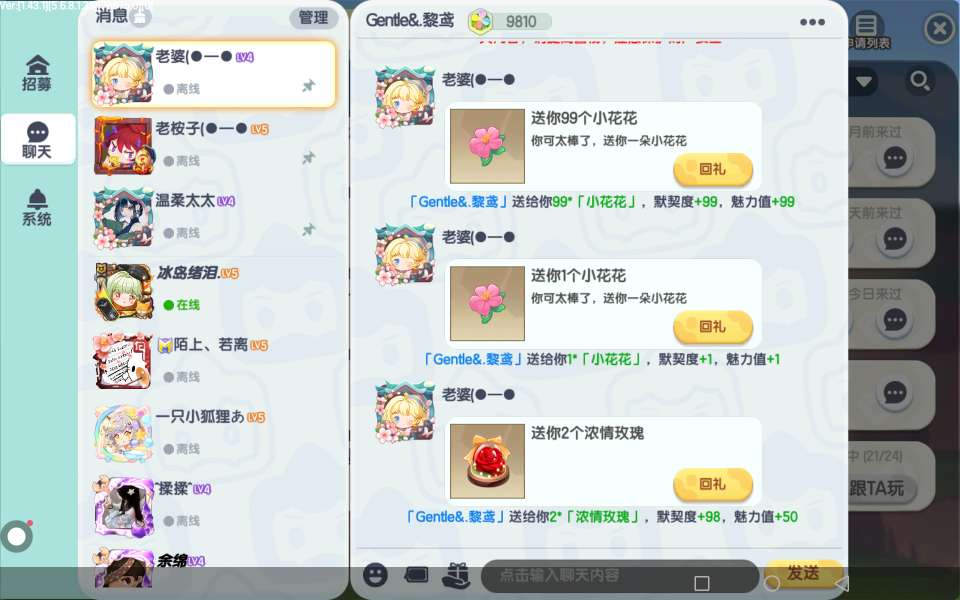Image resolution: width=960 pixels, height=600 pixels.
Task: Toggle pin on 老婆 conversation
Action: coord(309,86)
